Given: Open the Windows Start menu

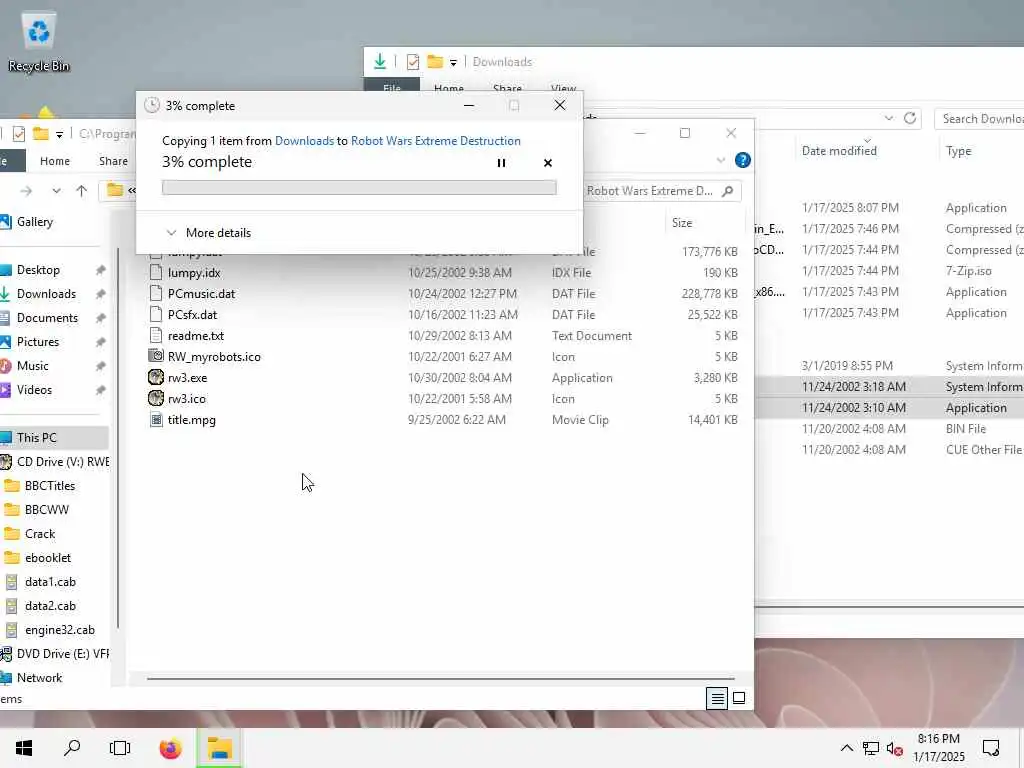Looking at the screenshot, I should (x=24, y=748).
